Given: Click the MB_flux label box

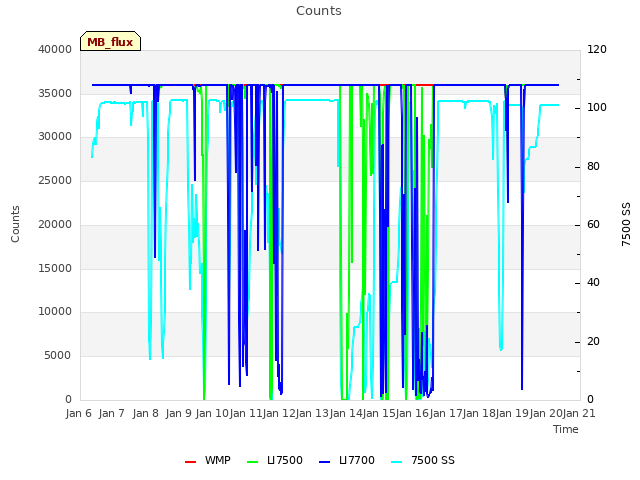Looking at the screenshot, I should [110, 41].
